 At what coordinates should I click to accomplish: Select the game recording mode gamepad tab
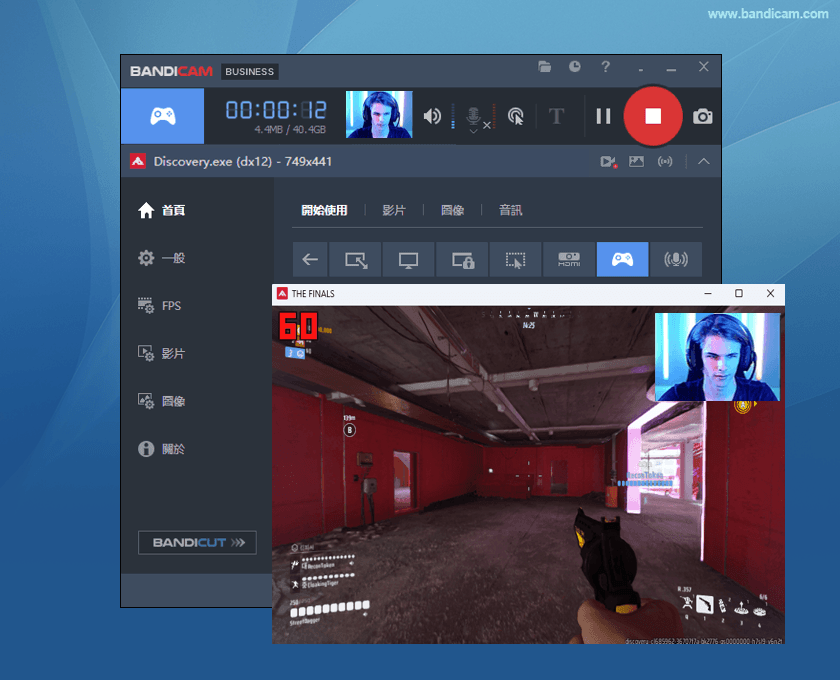[x=162, y=116]
